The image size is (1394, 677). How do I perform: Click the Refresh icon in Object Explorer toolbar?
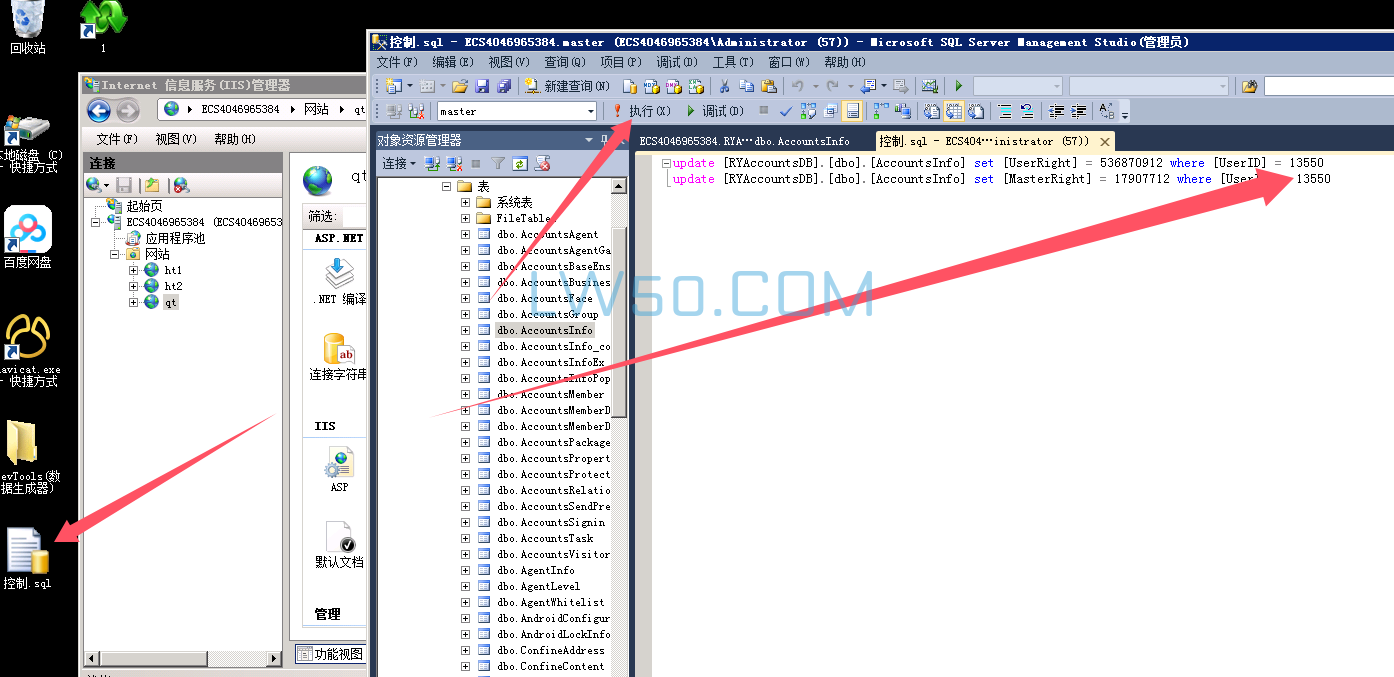click(x=520, y=163)
